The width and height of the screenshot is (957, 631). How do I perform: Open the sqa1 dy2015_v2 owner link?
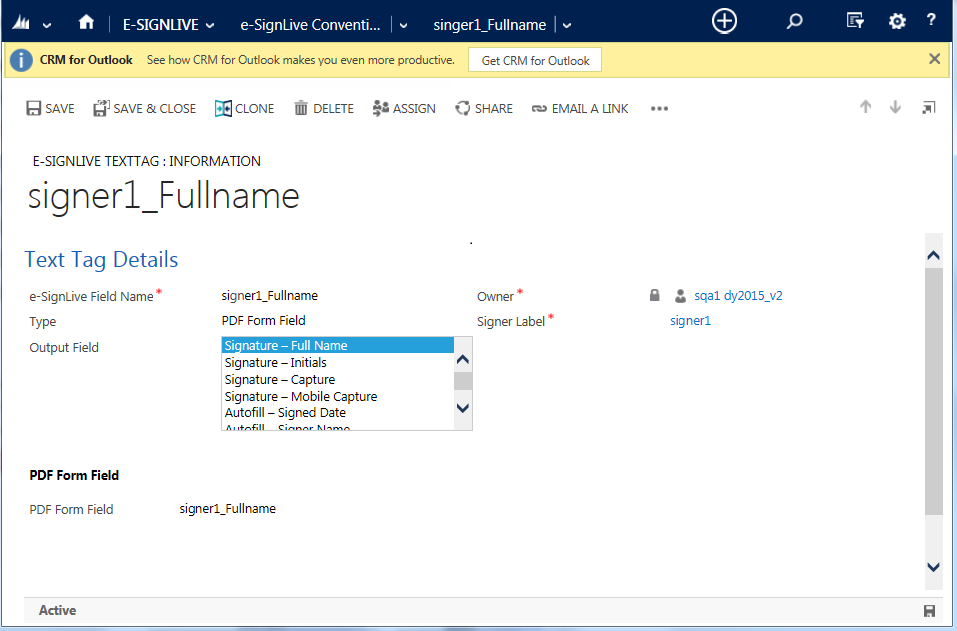coord(738,295)
